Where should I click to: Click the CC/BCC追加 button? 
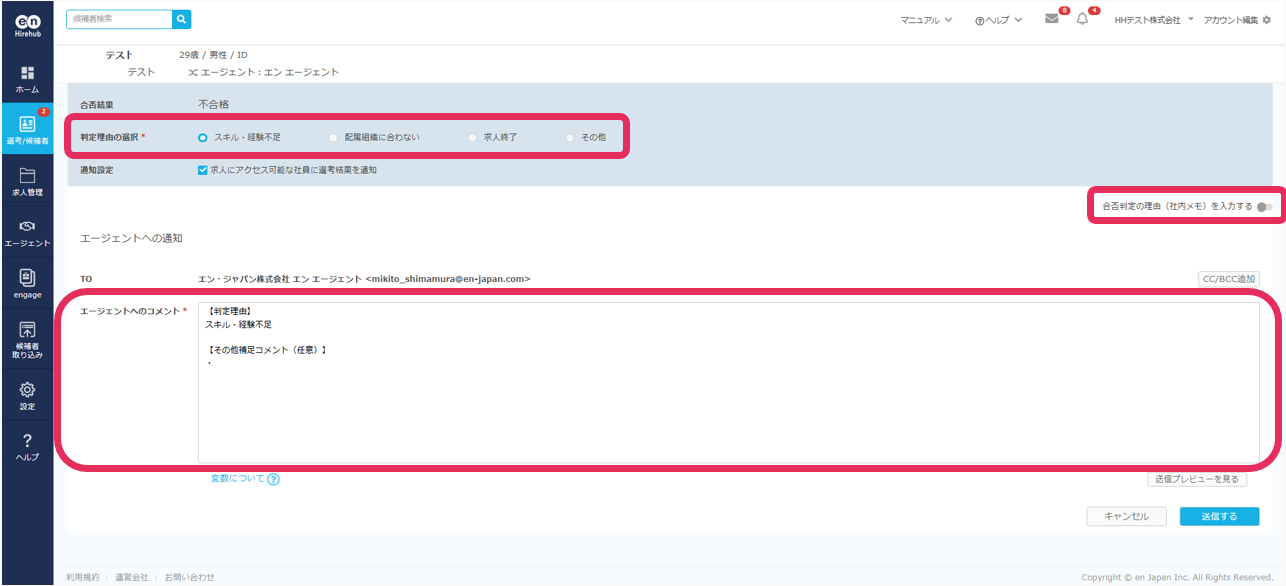coord(1227,279)
